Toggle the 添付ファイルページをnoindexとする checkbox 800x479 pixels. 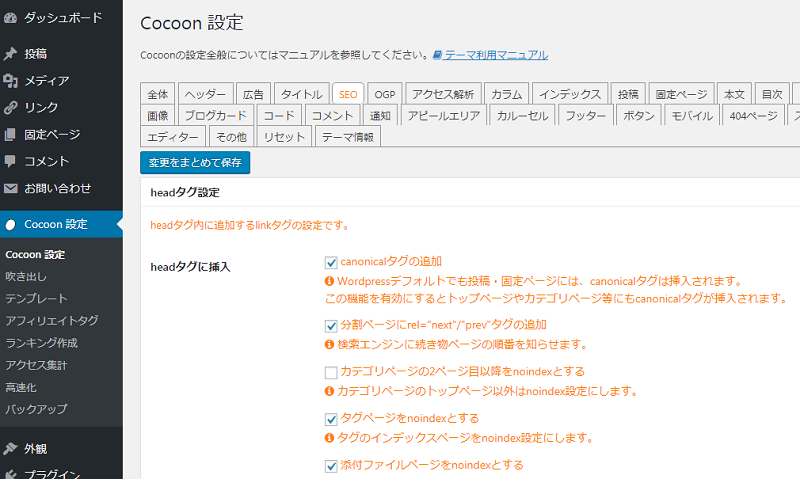(332, 466)
